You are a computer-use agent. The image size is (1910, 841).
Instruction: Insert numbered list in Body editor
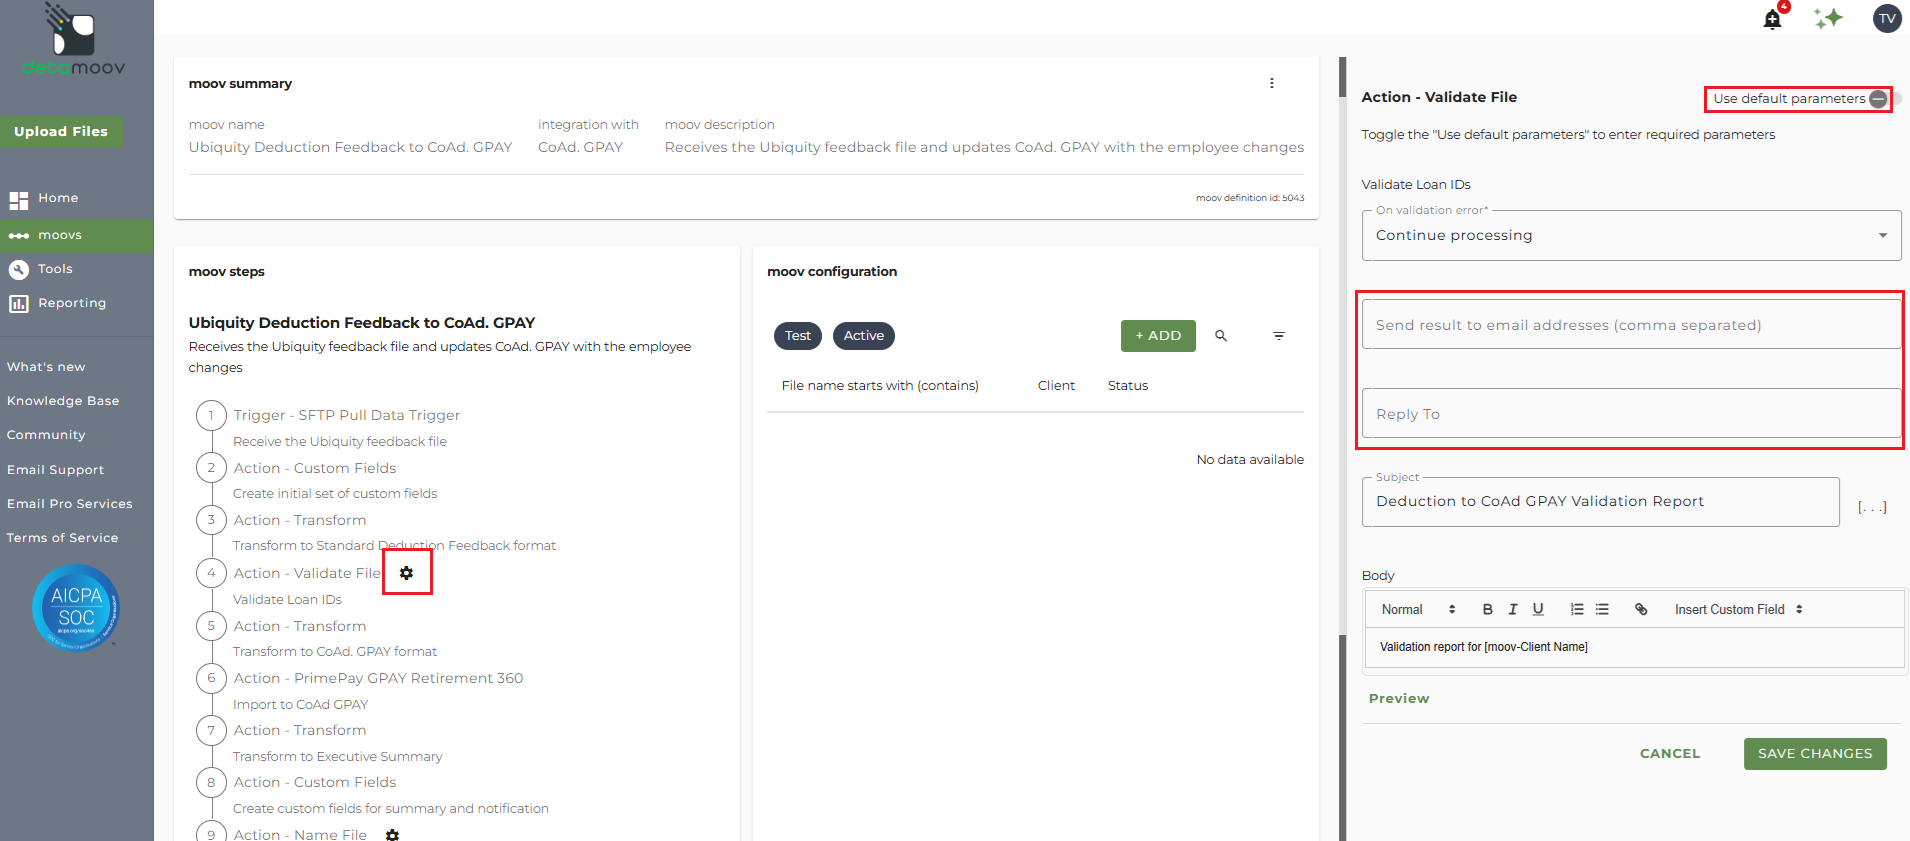click(1577, 609)
